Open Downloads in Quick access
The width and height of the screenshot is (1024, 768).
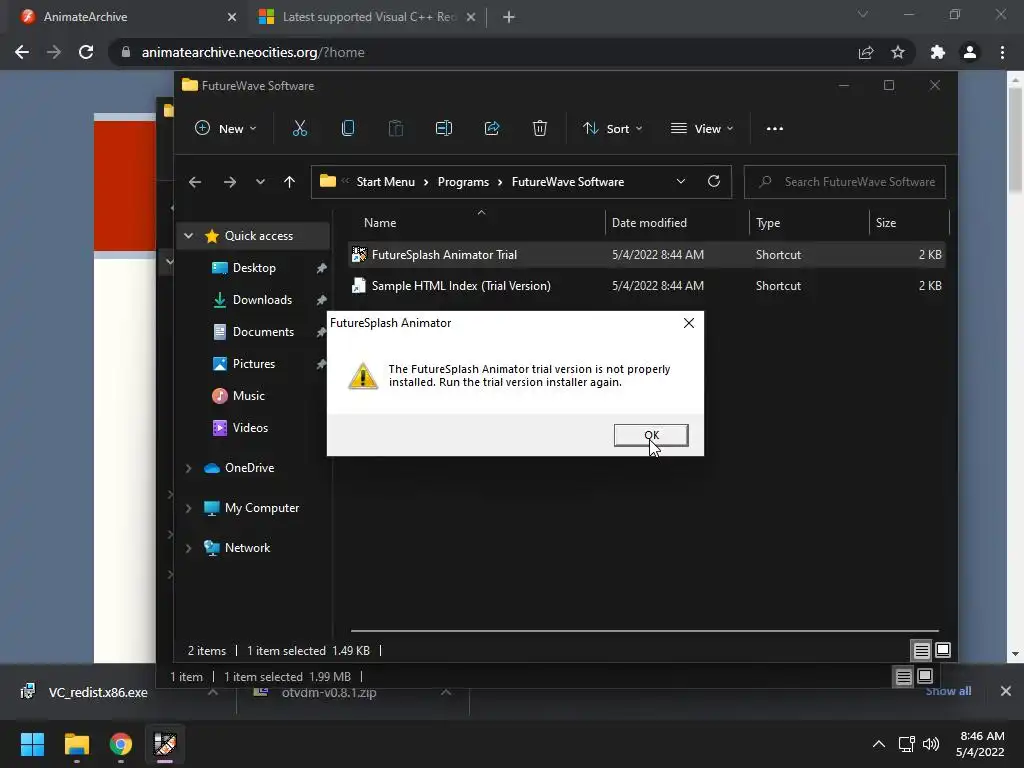pyautogui.click(x=262, y=300)
